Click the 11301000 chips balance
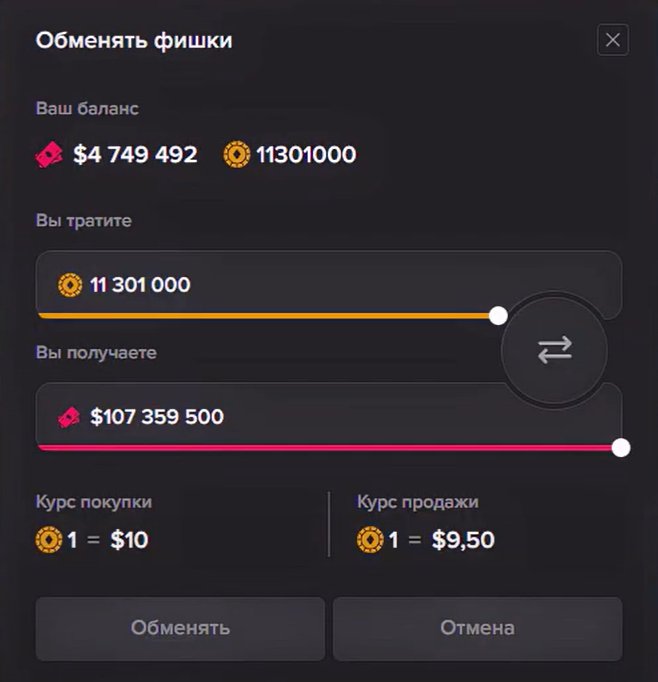Image resolution: width=658 pixels, height=682 pixels. [x=306, y=154]
